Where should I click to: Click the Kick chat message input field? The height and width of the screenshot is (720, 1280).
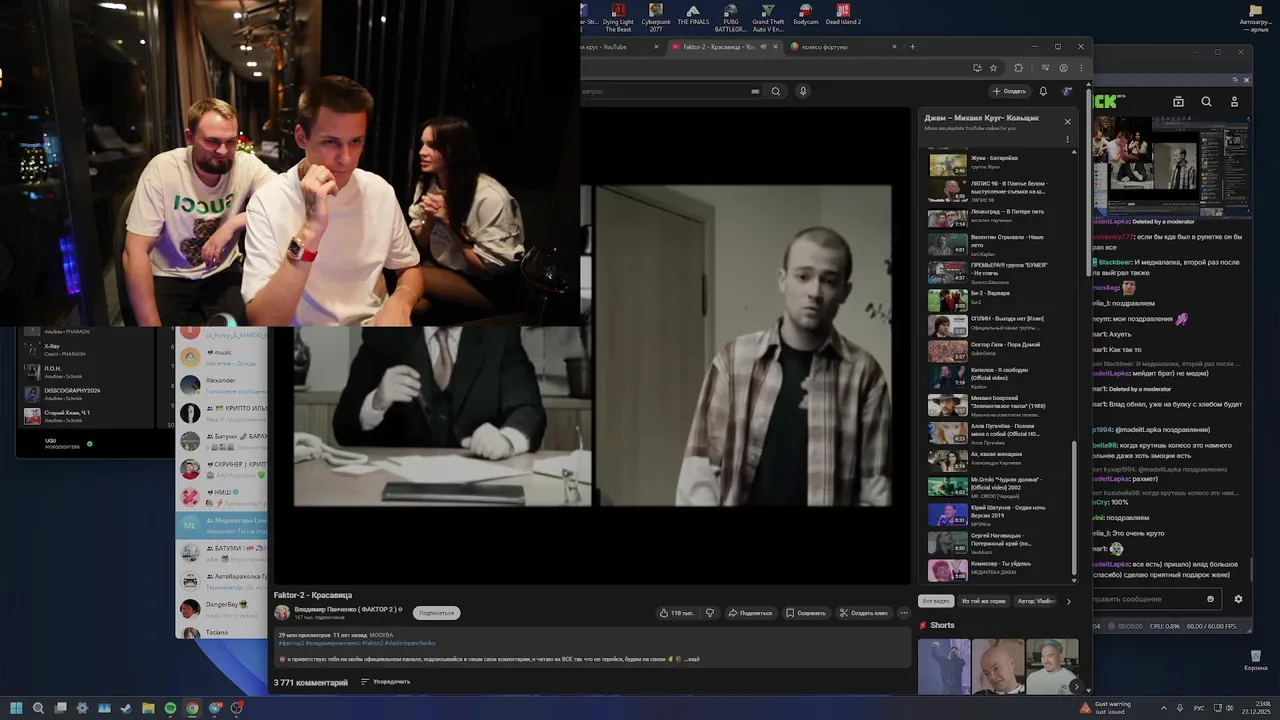(x=1155, y=599)
